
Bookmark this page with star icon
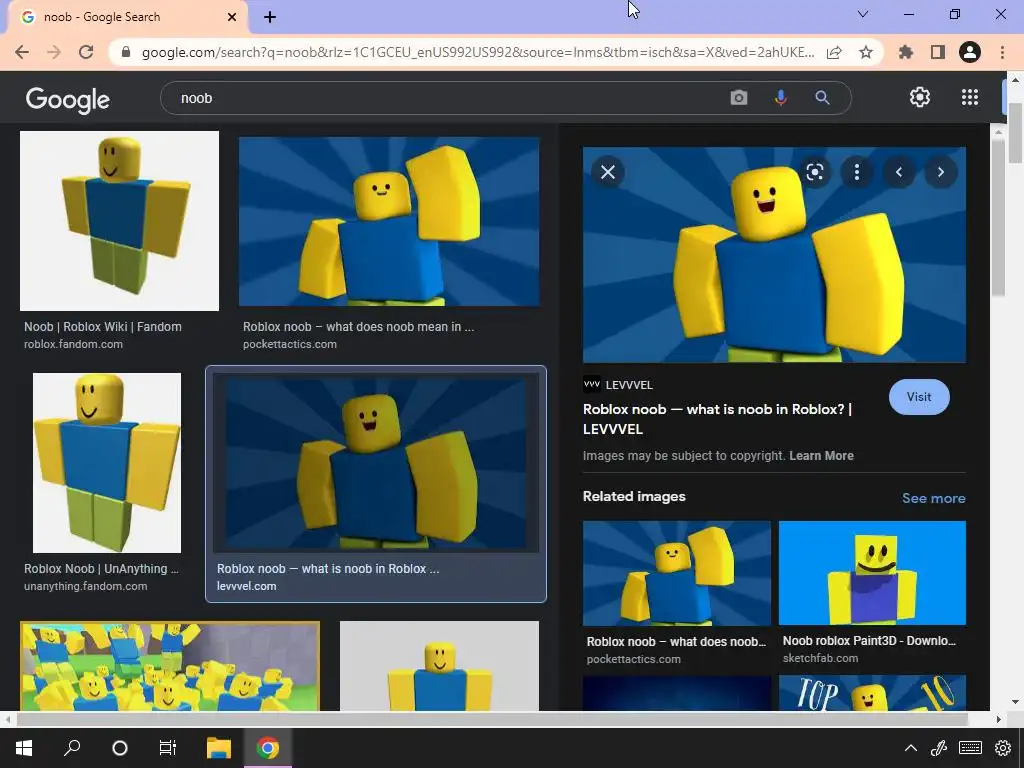pyautogui.click(x=866, y=52)
